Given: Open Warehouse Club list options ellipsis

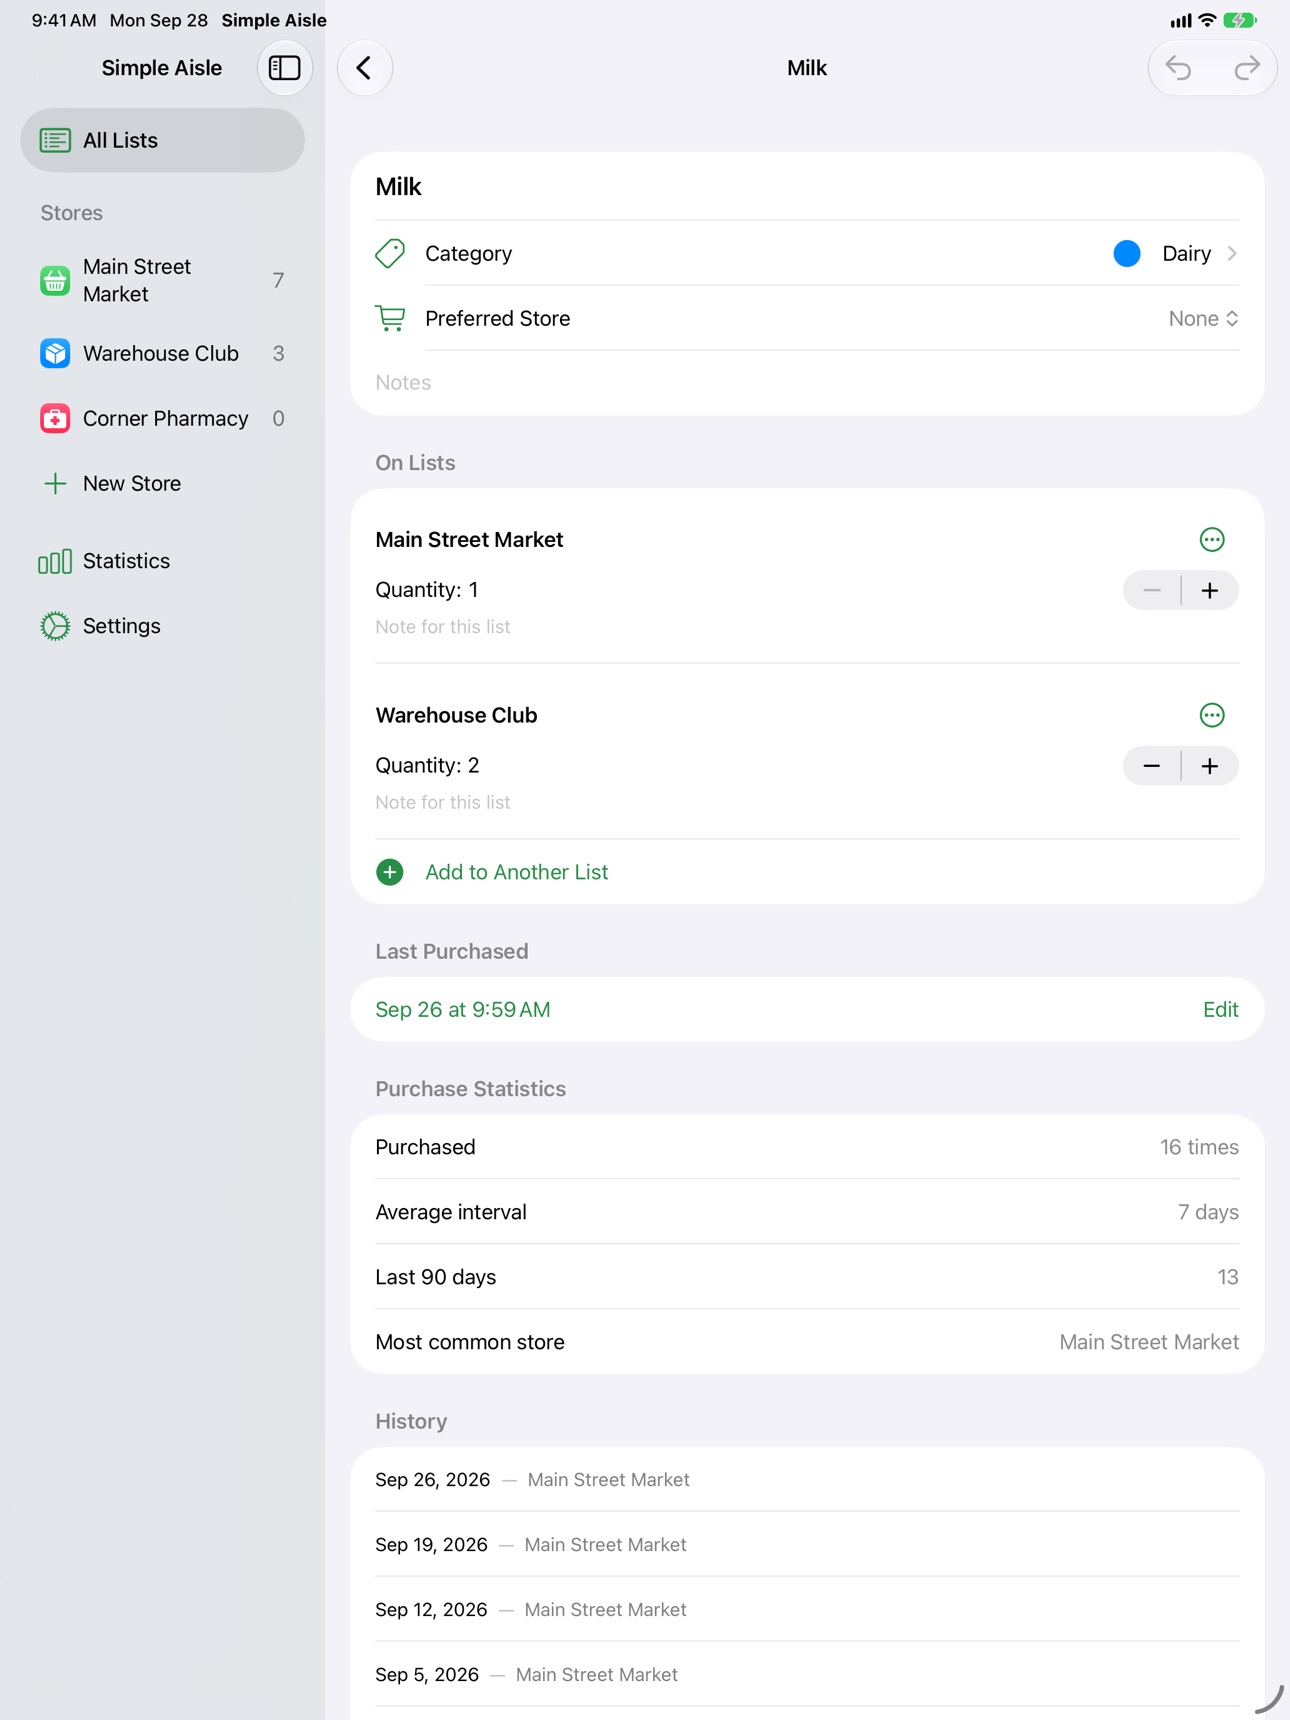Looking at the screenshot, I should (1212, 715).
